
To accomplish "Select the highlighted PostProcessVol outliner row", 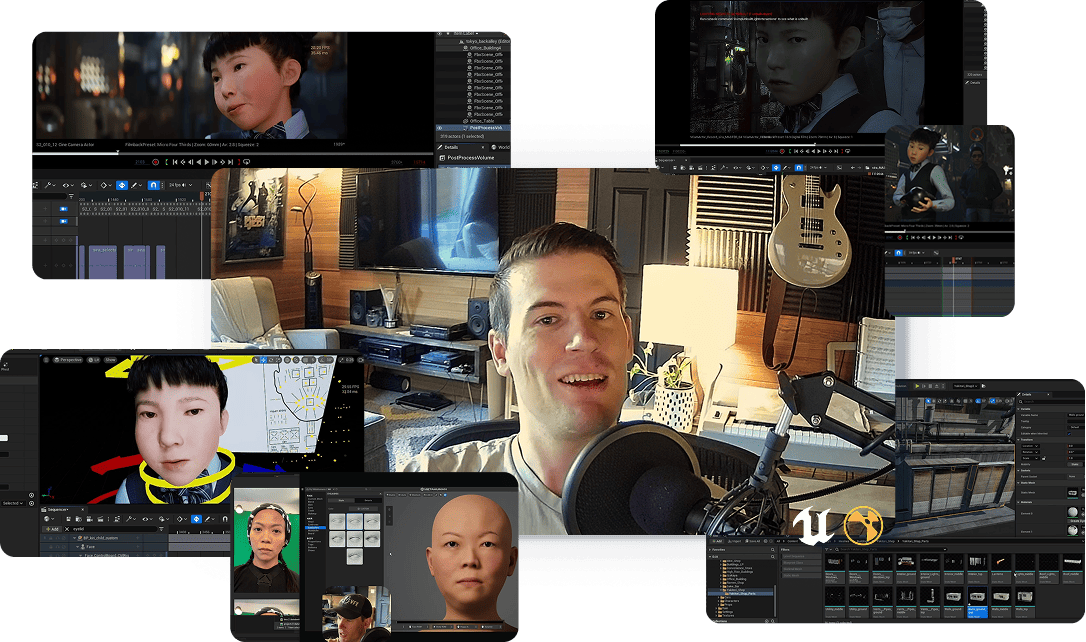I will 475,127.
